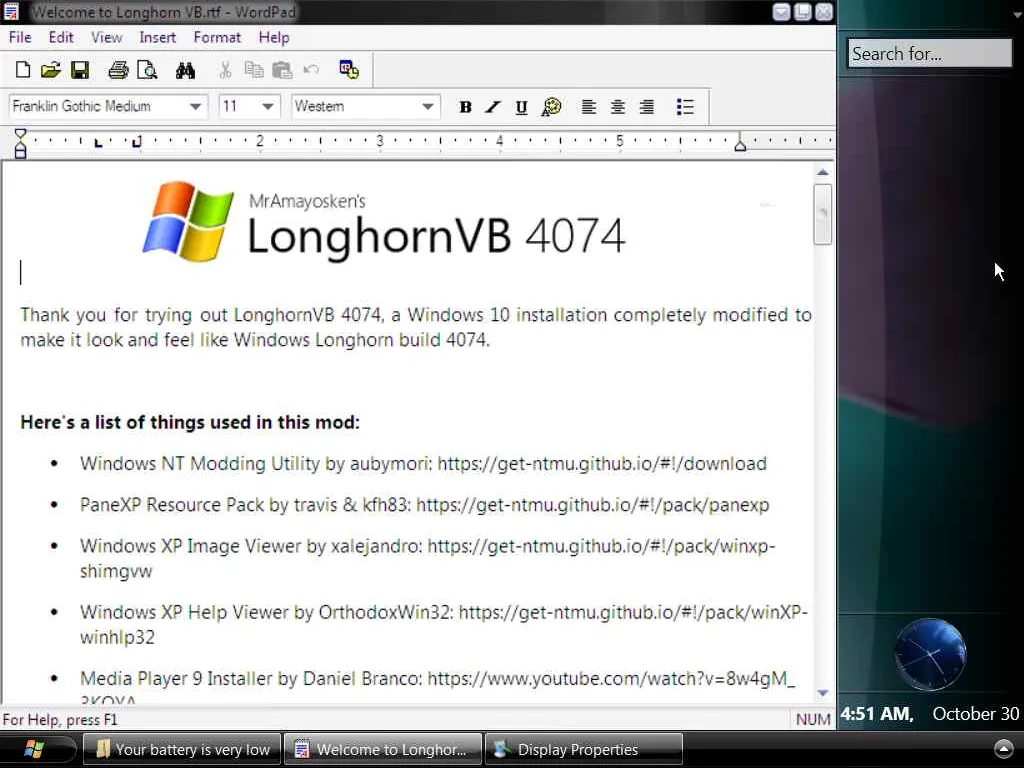Align text left

[588, 107]
